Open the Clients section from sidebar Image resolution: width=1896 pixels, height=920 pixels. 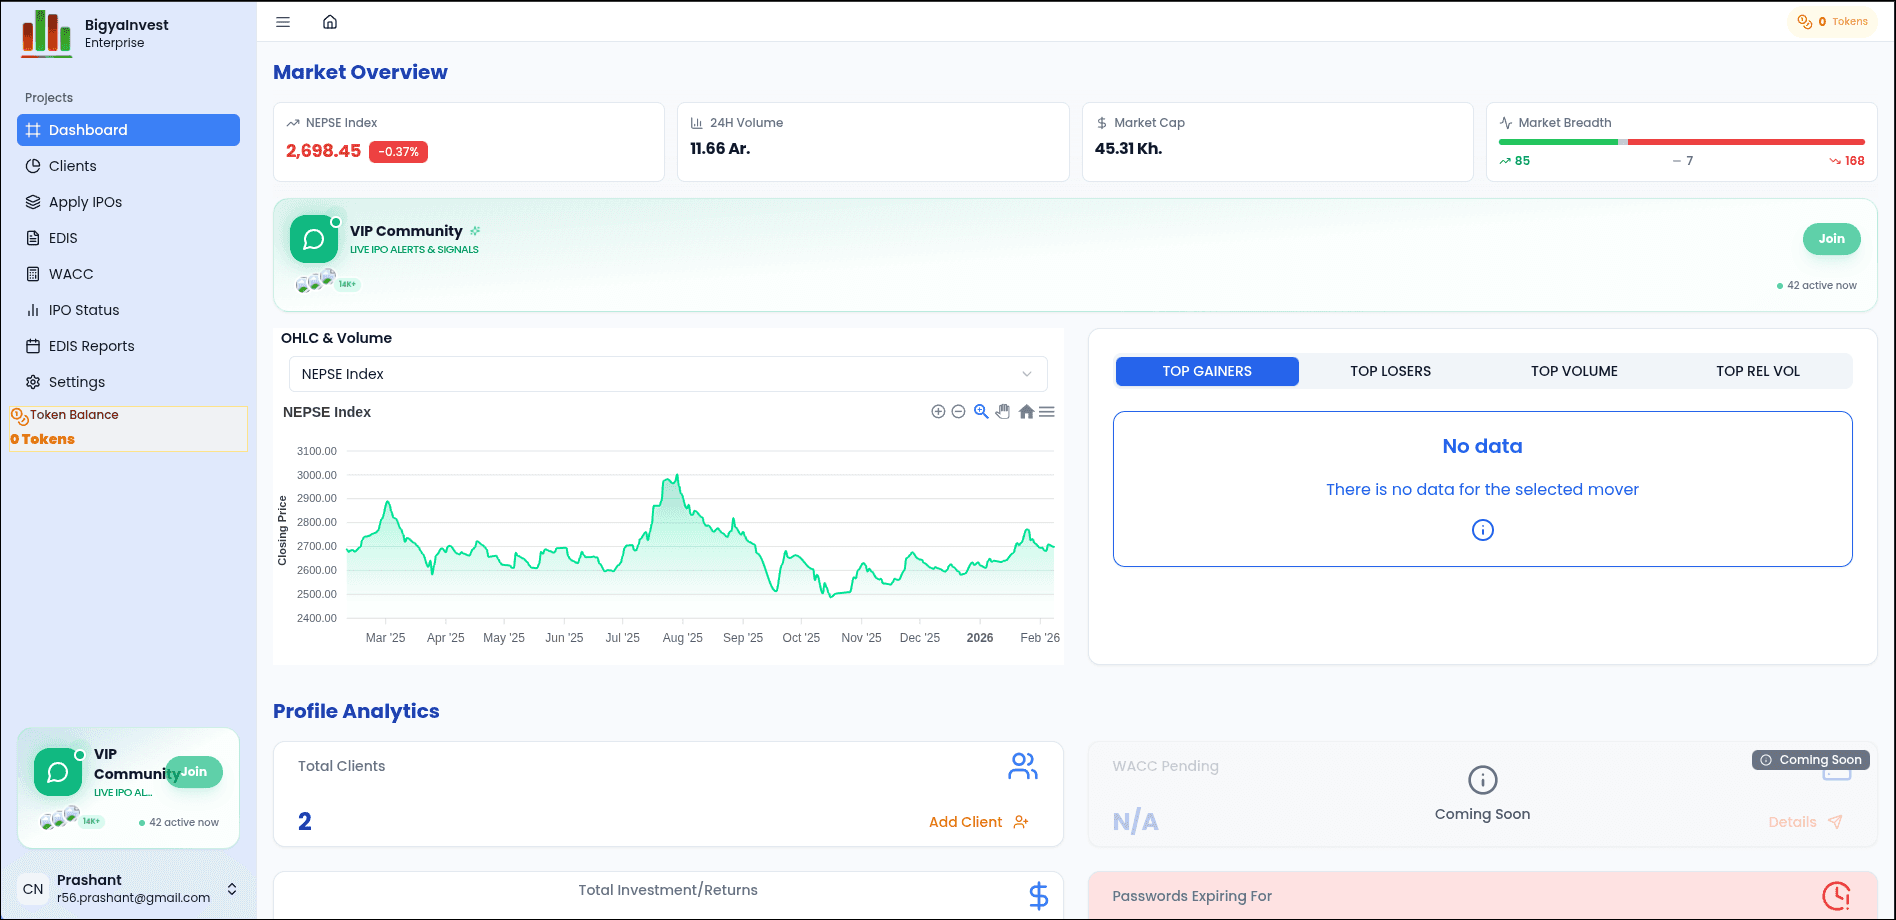tap(72, 165)
